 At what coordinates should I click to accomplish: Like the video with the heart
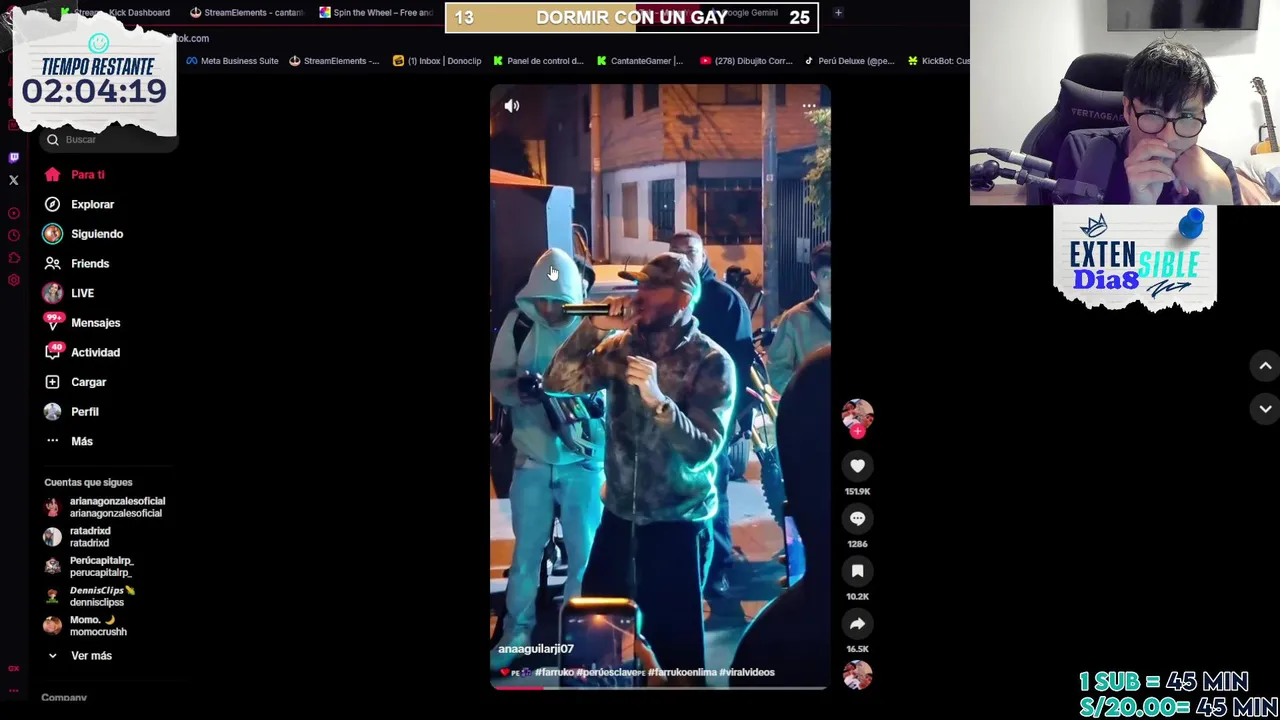click(857, 466)
